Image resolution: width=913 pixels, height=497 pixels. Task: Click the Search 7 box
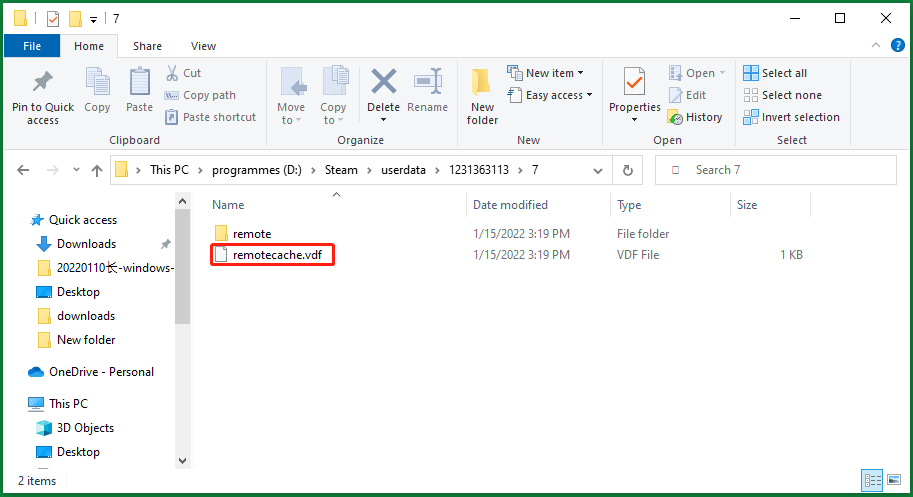[x=776, y=170]
